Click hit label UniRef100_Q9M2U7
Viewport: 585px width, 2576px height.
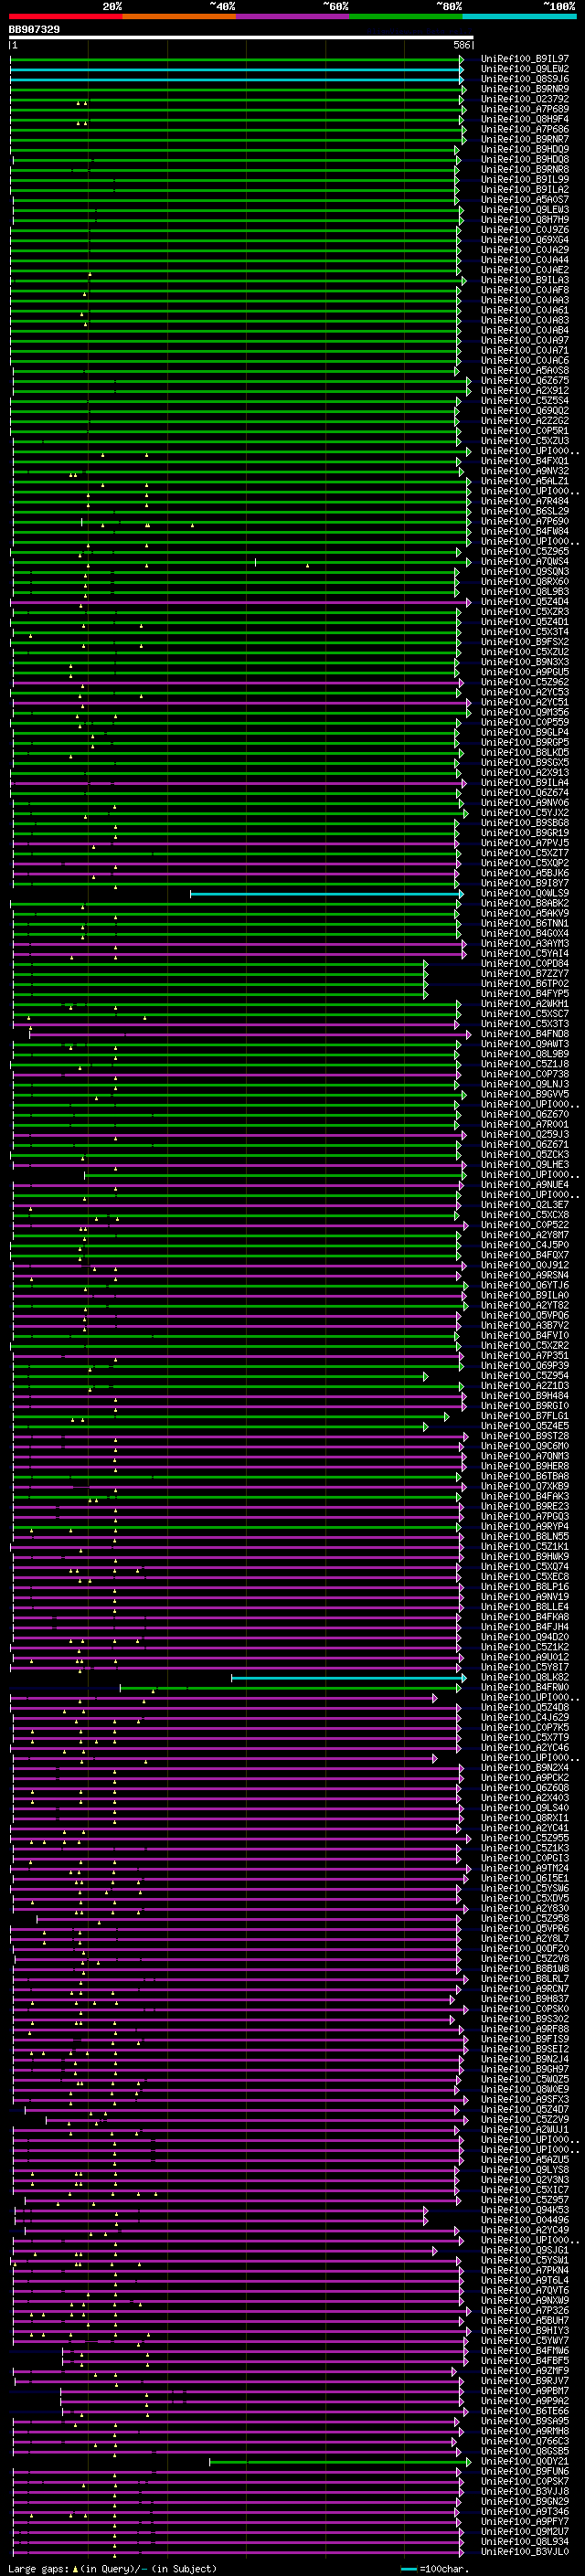point(525,2532)
